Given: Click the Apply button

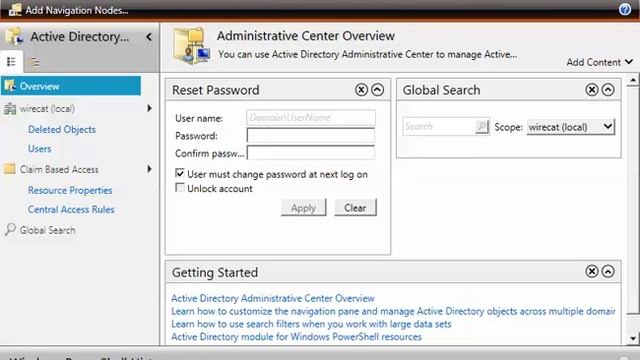Looking at the screenshot, I should (303, 208).
